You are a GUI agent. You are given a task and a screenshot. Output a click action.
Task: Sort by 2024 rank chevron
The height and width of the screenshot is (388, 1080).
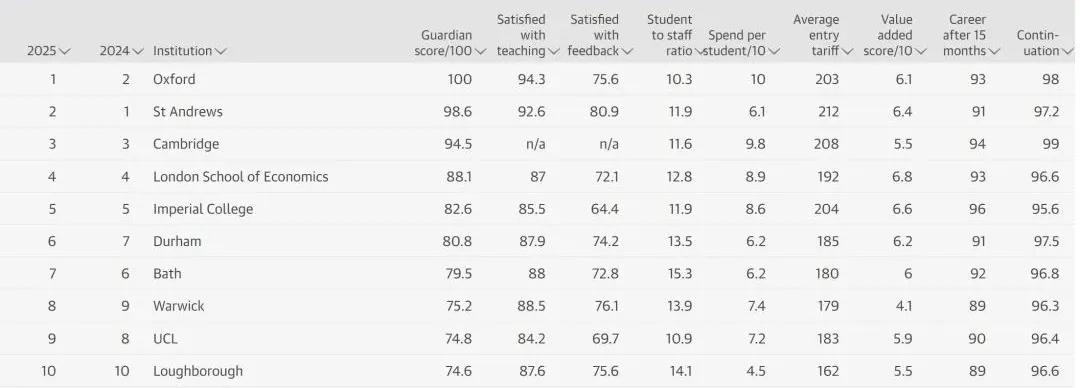[138, 51]
